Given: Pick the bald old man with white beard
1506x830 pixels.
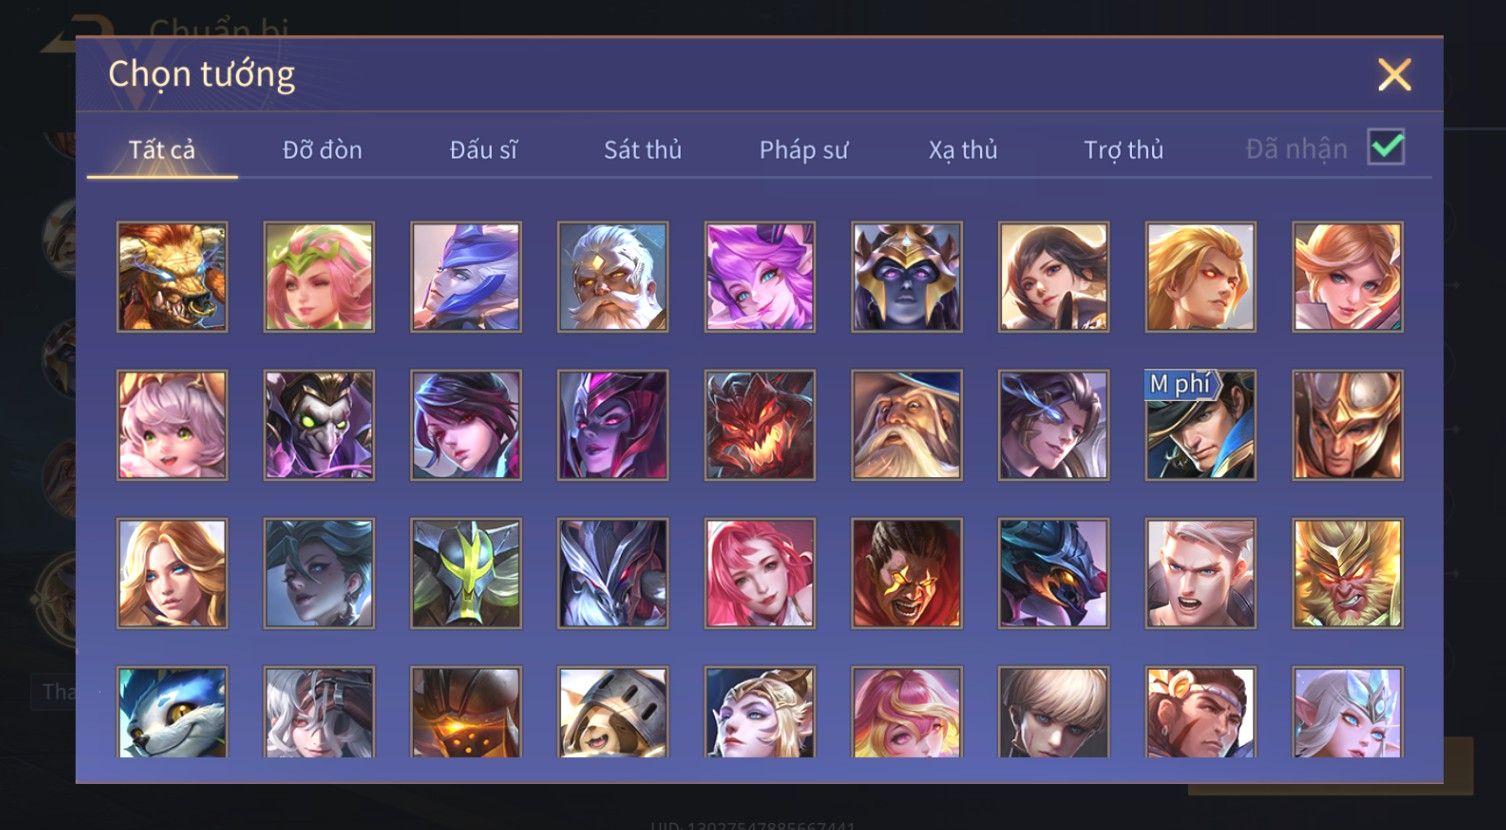Looking at the screenshot, I should 613,277.
